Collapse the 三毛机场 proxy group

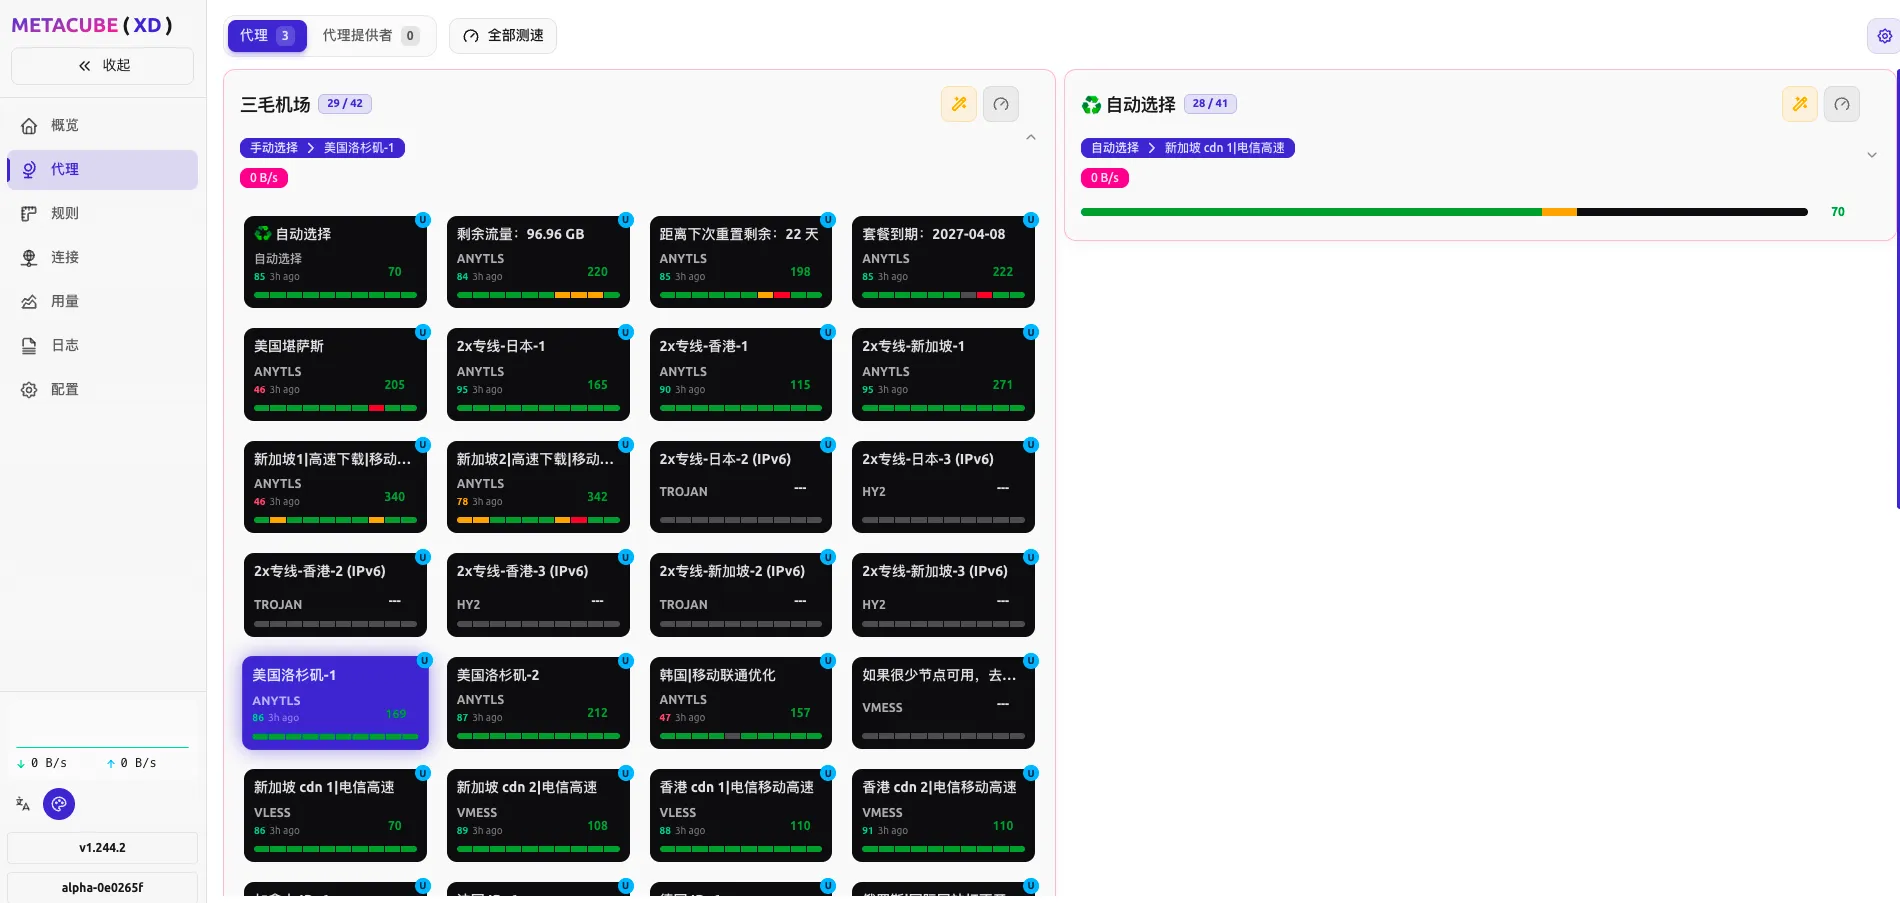[x=1031, y=138]
